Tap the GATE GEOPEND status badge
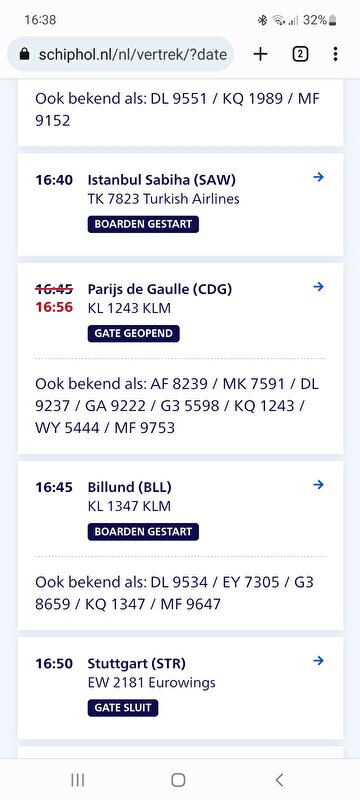Viewport: 360px width, 800px height. [134, 334]
